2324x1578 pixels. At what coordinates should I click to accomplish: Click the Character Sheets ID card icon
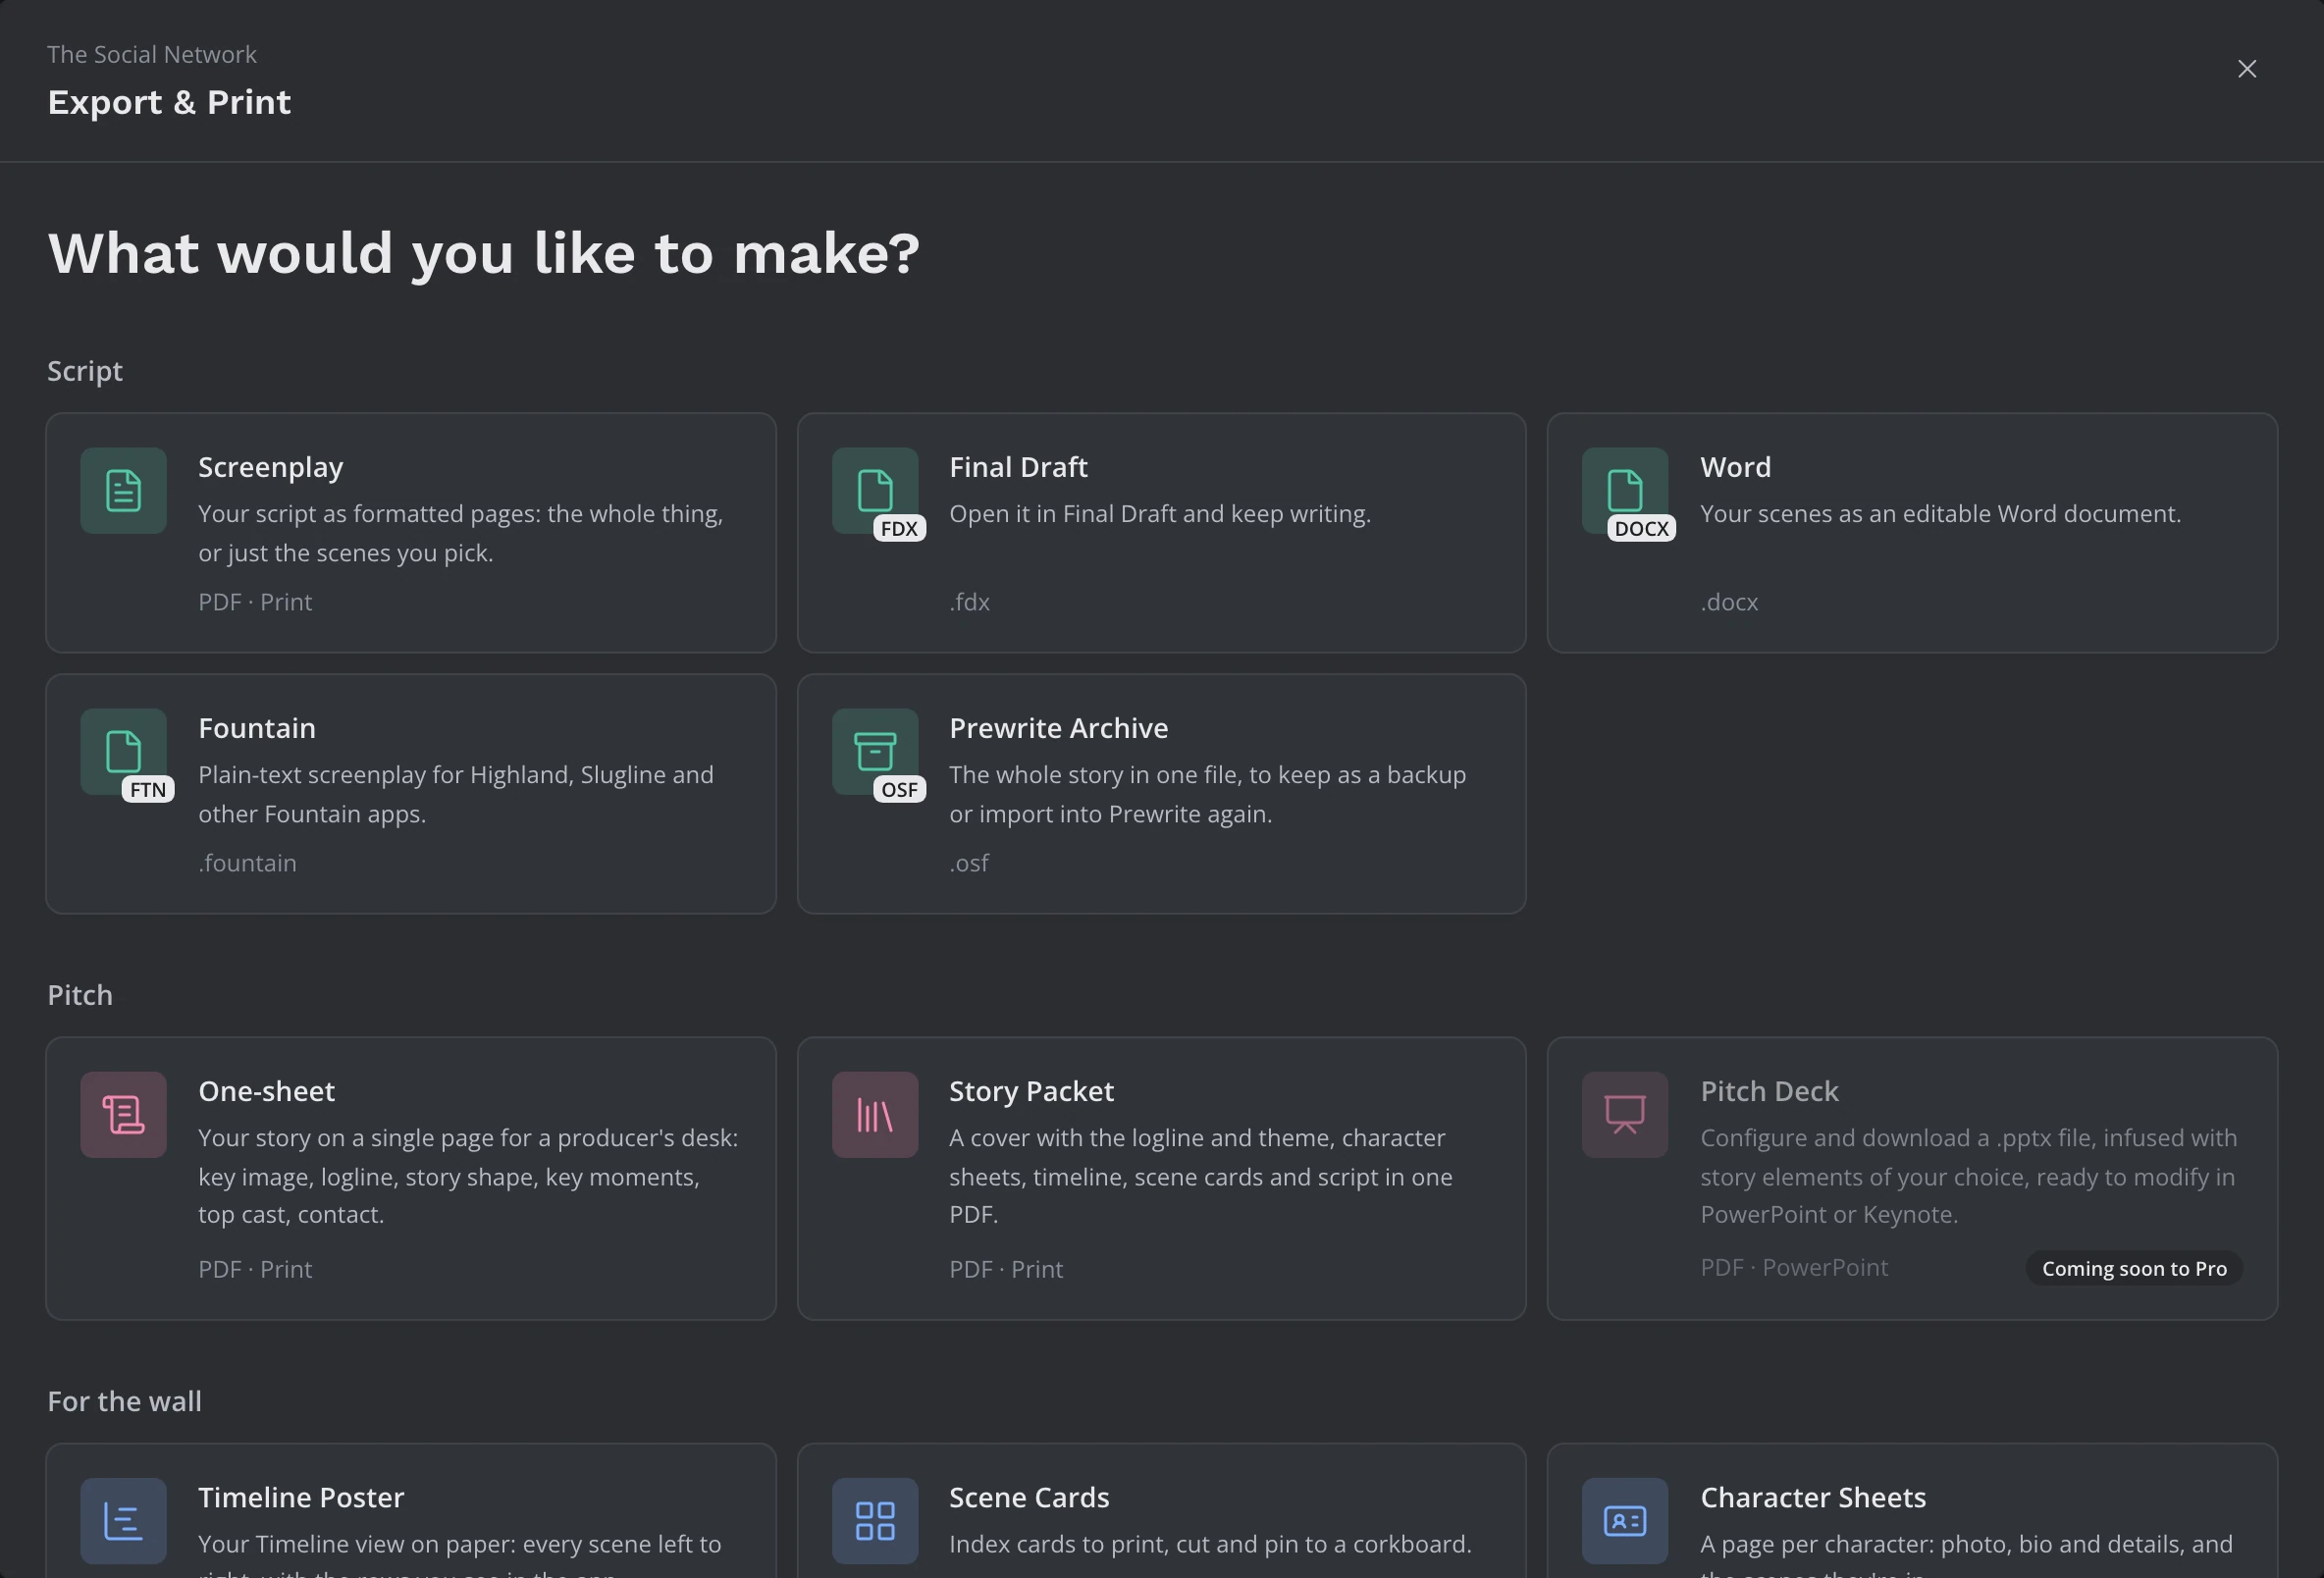pos(1625,1520)
